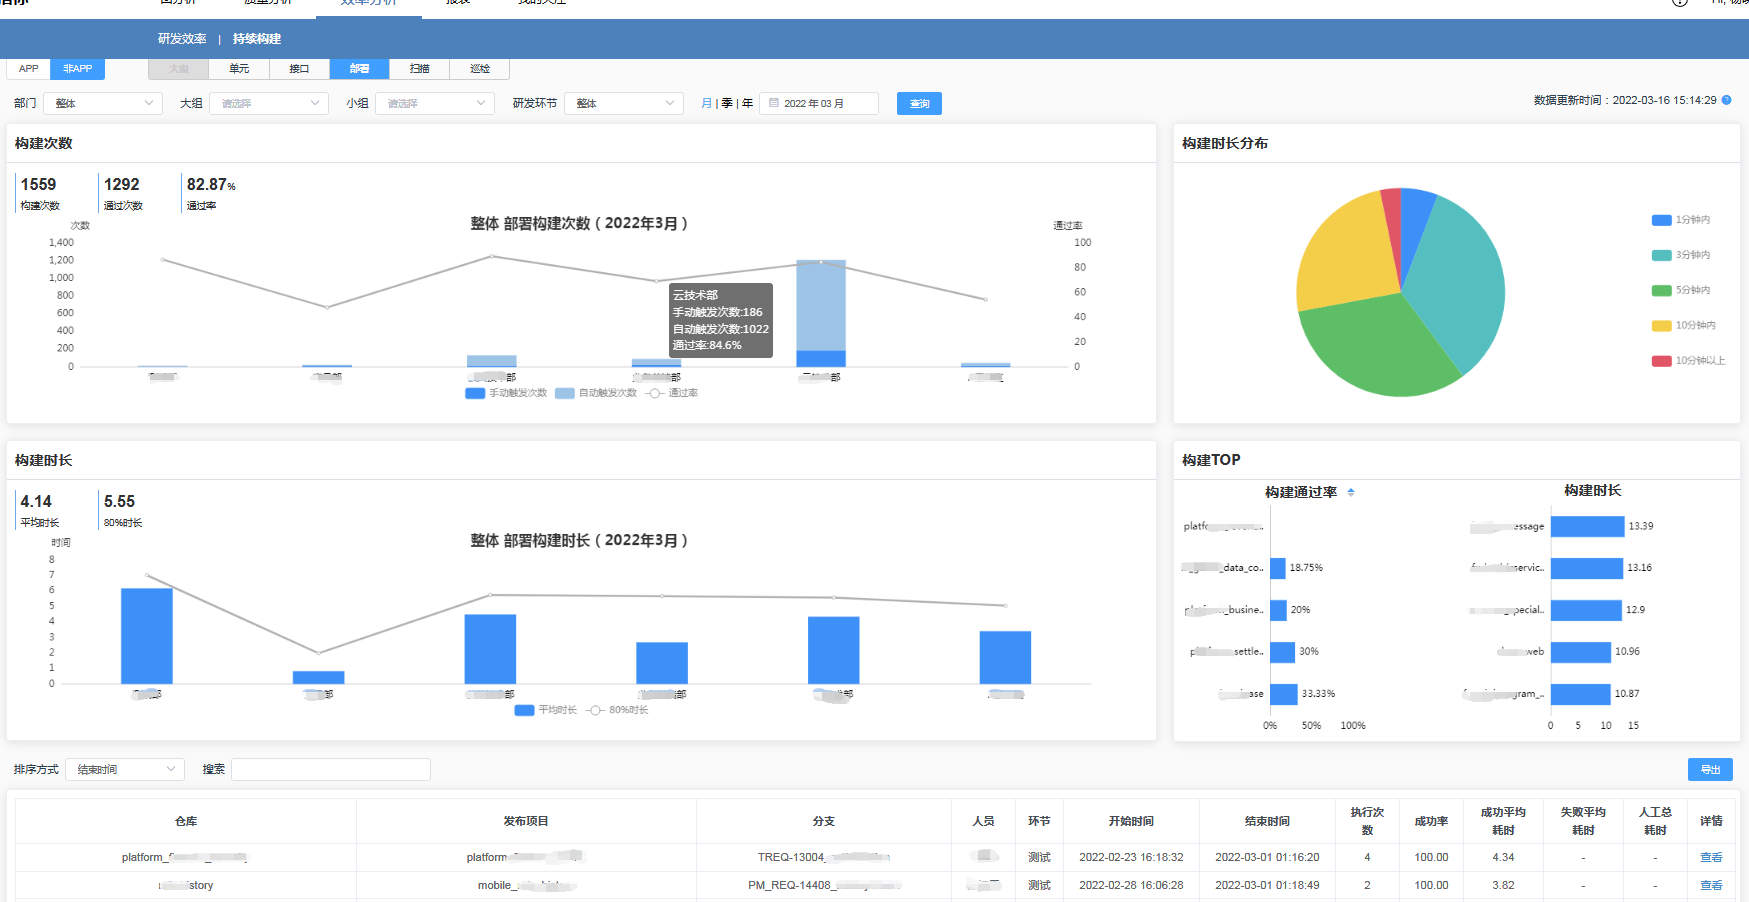Click the 人工总耗时 column header

[1655, 821]
